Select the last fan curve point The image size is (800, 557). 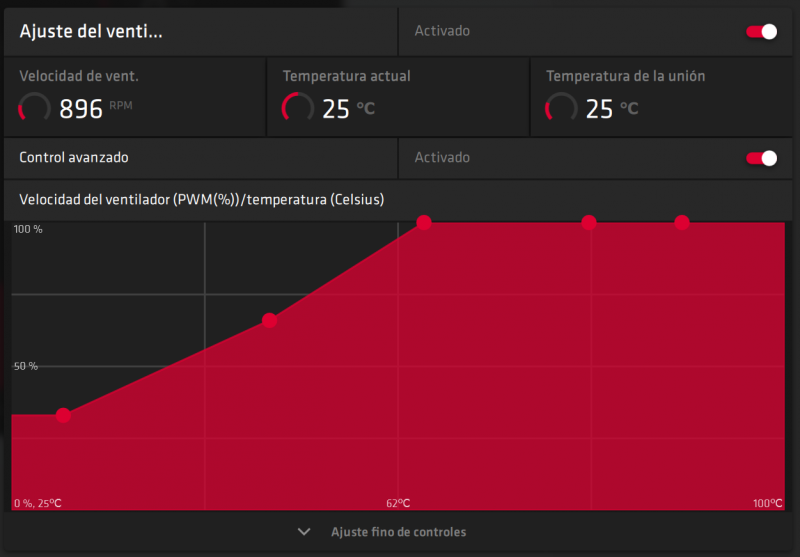[682, 222]
